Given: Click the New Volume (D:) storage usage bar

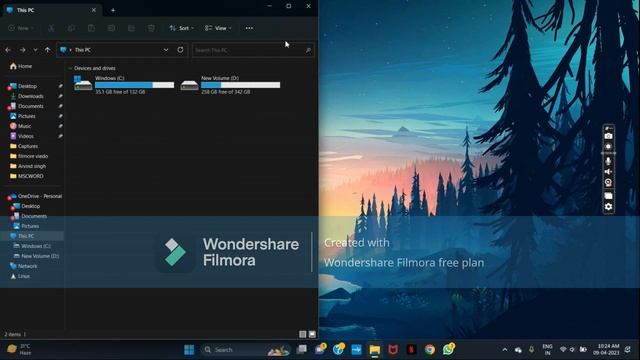Looking at the screenshot, I should [240, 85].
